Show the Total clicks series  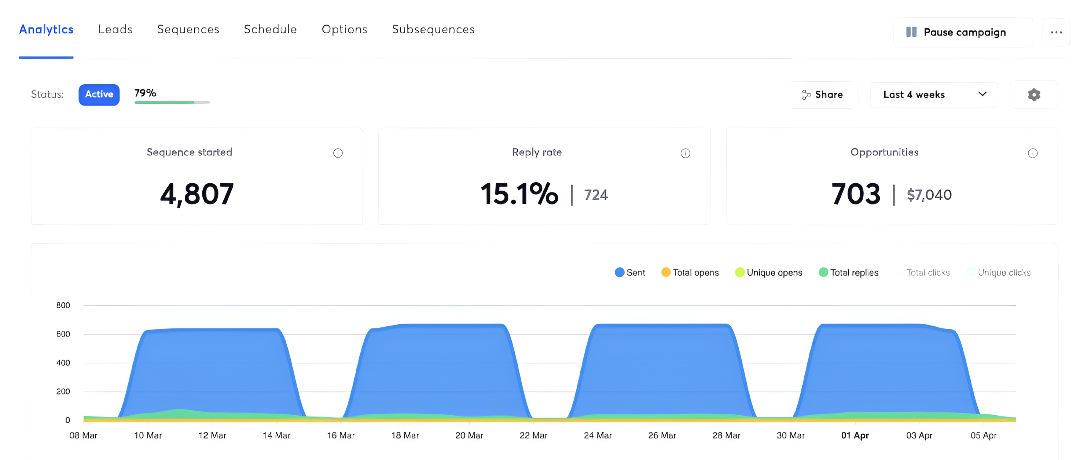pyautogui.click(x=929, y=272)
